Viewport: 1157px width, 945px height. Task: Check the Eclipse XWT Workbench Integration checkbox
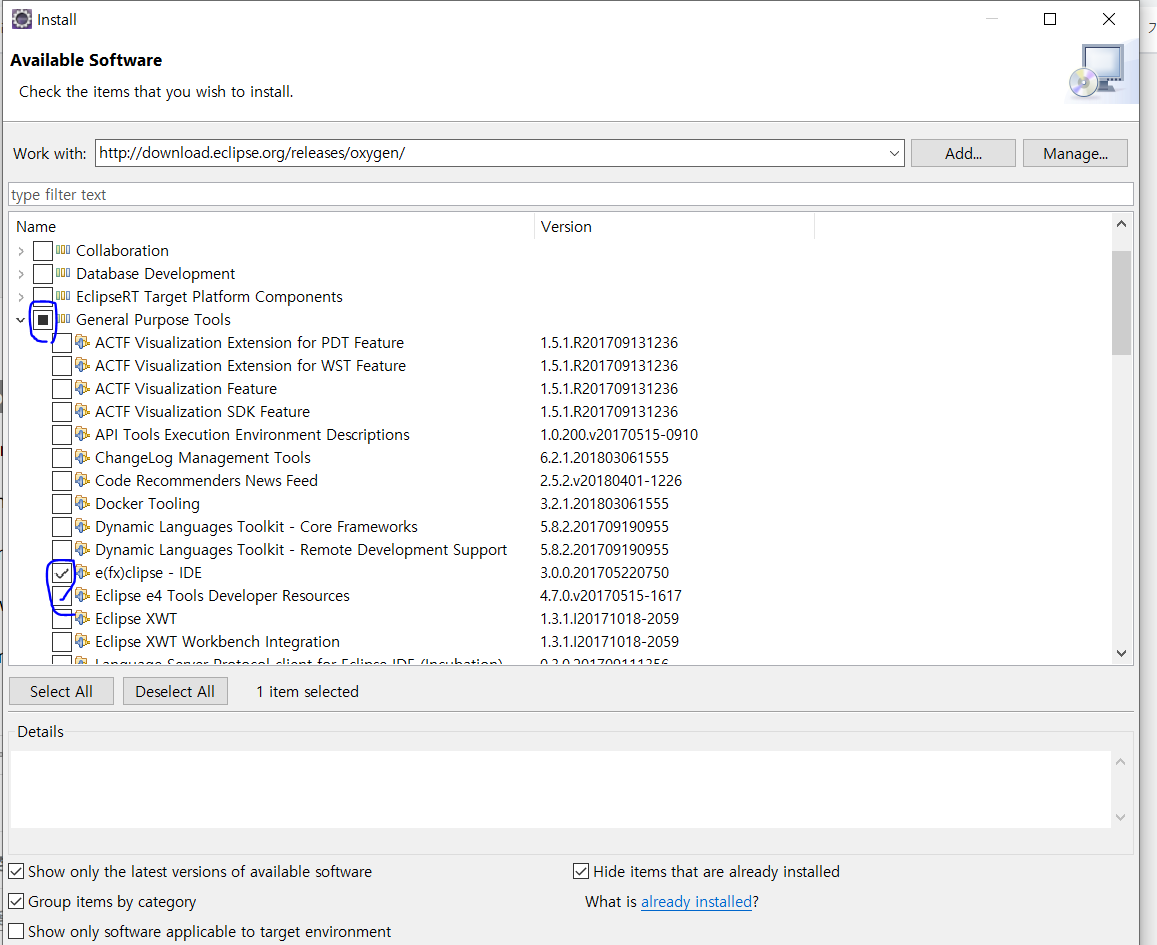(x=62, y=642)
